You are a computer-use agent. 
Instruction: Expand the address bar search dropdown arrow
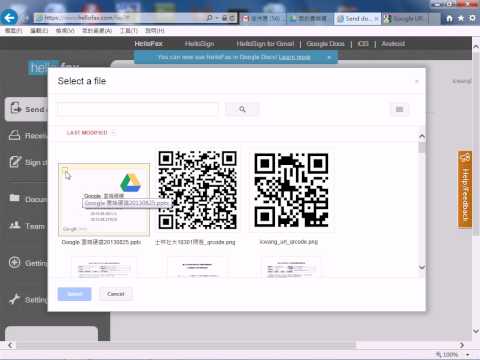point(216,18)
